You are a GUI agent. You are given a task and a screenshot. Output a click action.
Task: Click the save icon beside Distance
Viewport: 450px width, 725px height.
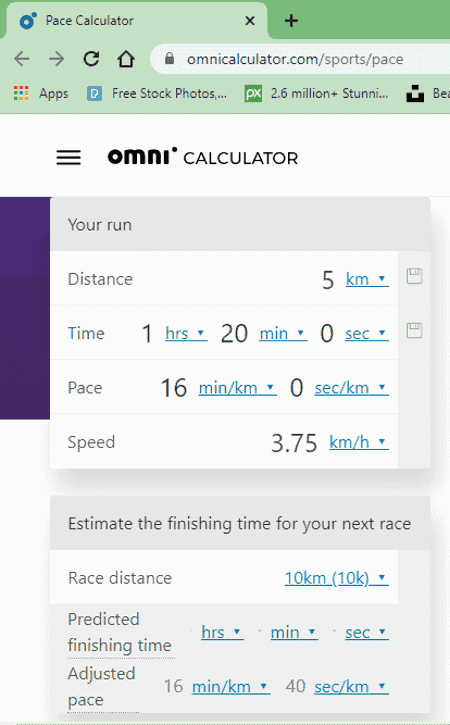click(x=414, y=276)
